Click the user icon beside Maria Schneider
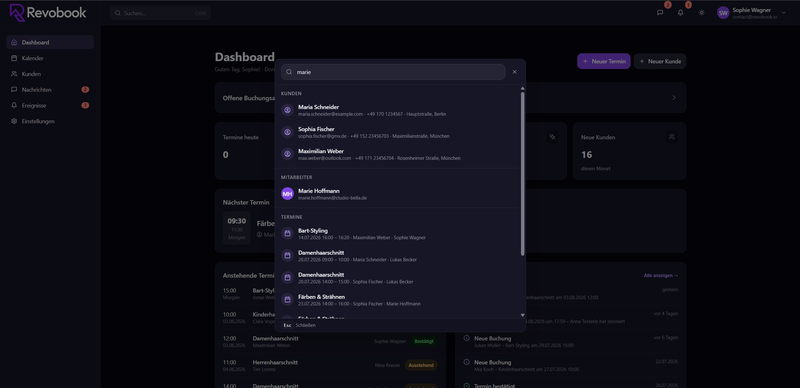The width and height of the screenshot is (800, 388). (x=287, y=110)
